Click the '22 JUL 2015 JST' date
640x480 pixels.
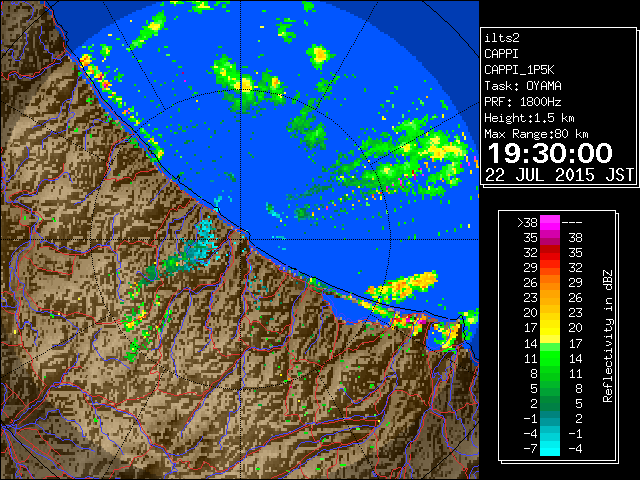click(x=559, y=175)
